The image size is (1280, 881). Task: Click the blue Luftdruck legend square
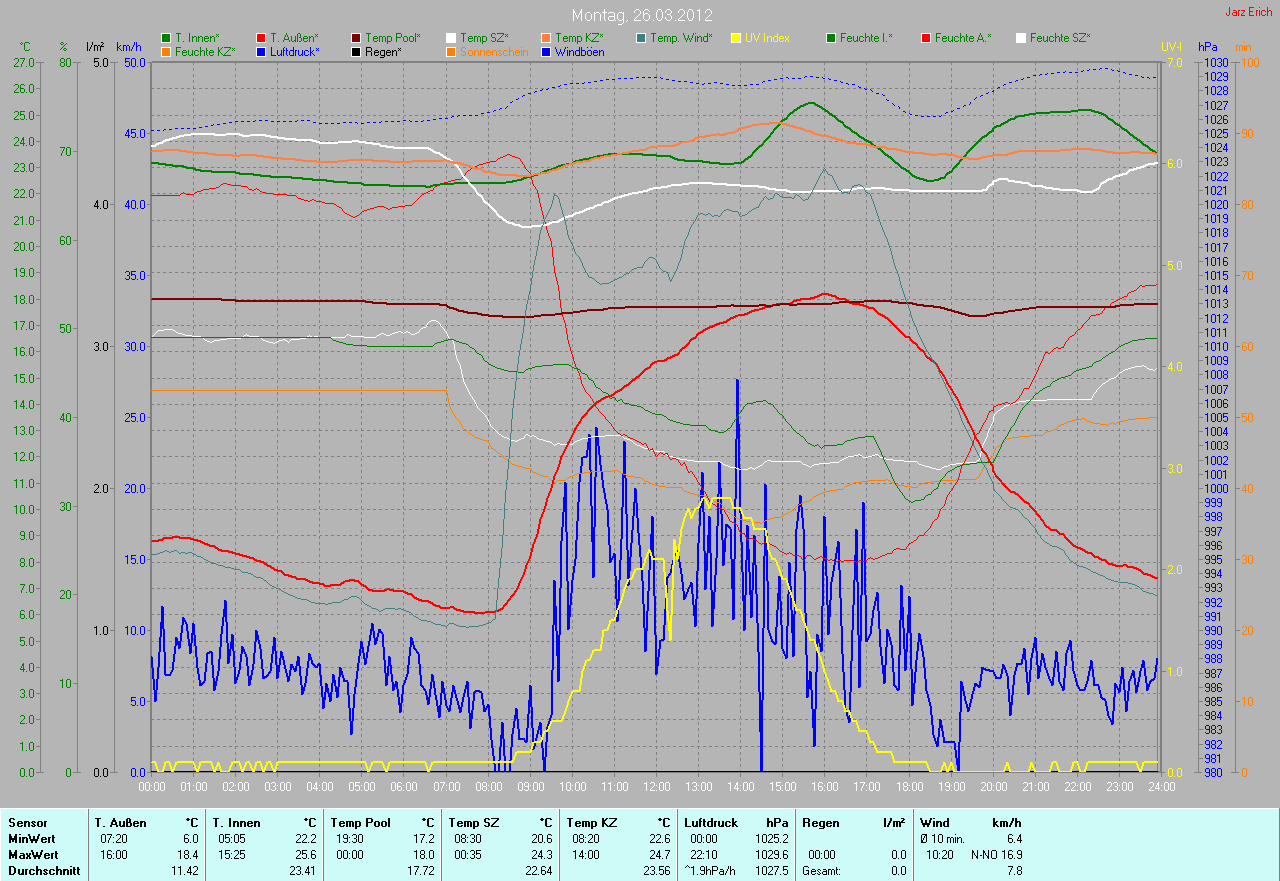coord(261,51)
